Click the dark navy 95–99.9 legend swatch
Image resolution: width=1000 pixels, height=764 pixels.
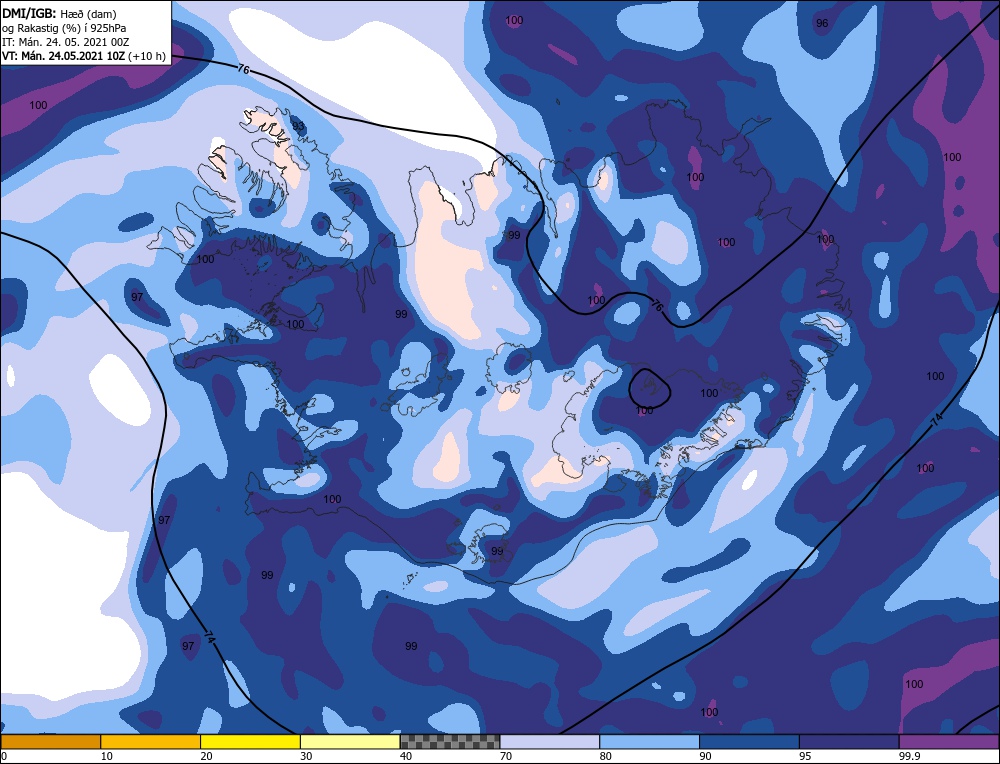click(849, 742)
